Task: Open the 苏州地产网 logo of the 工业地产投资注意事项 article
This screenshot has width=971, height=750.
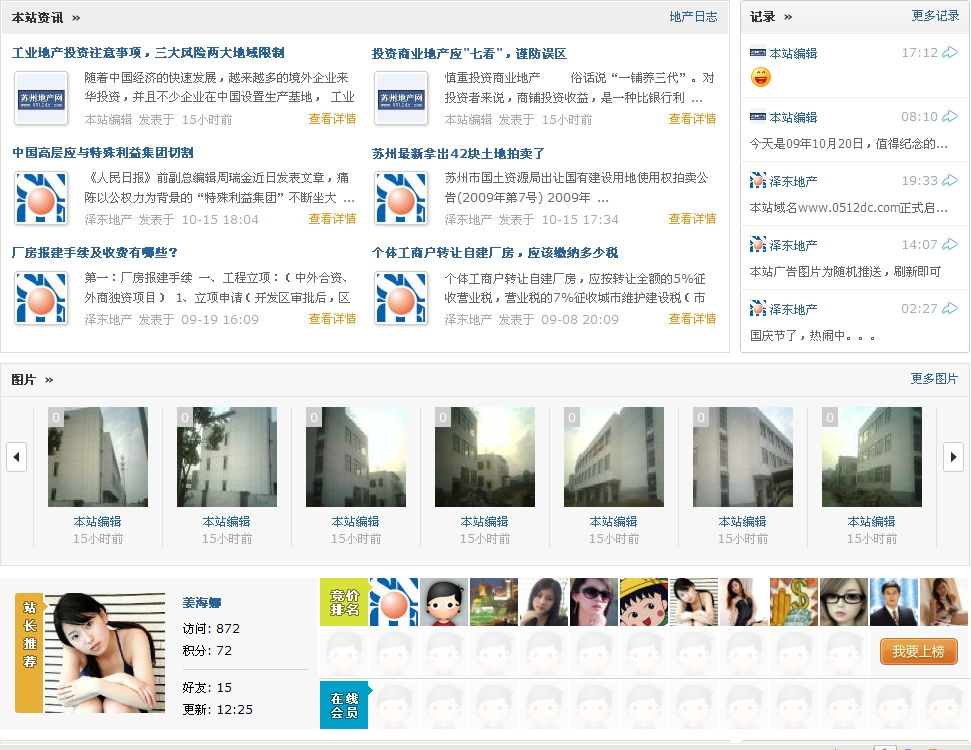Action: tap(41, 99)
